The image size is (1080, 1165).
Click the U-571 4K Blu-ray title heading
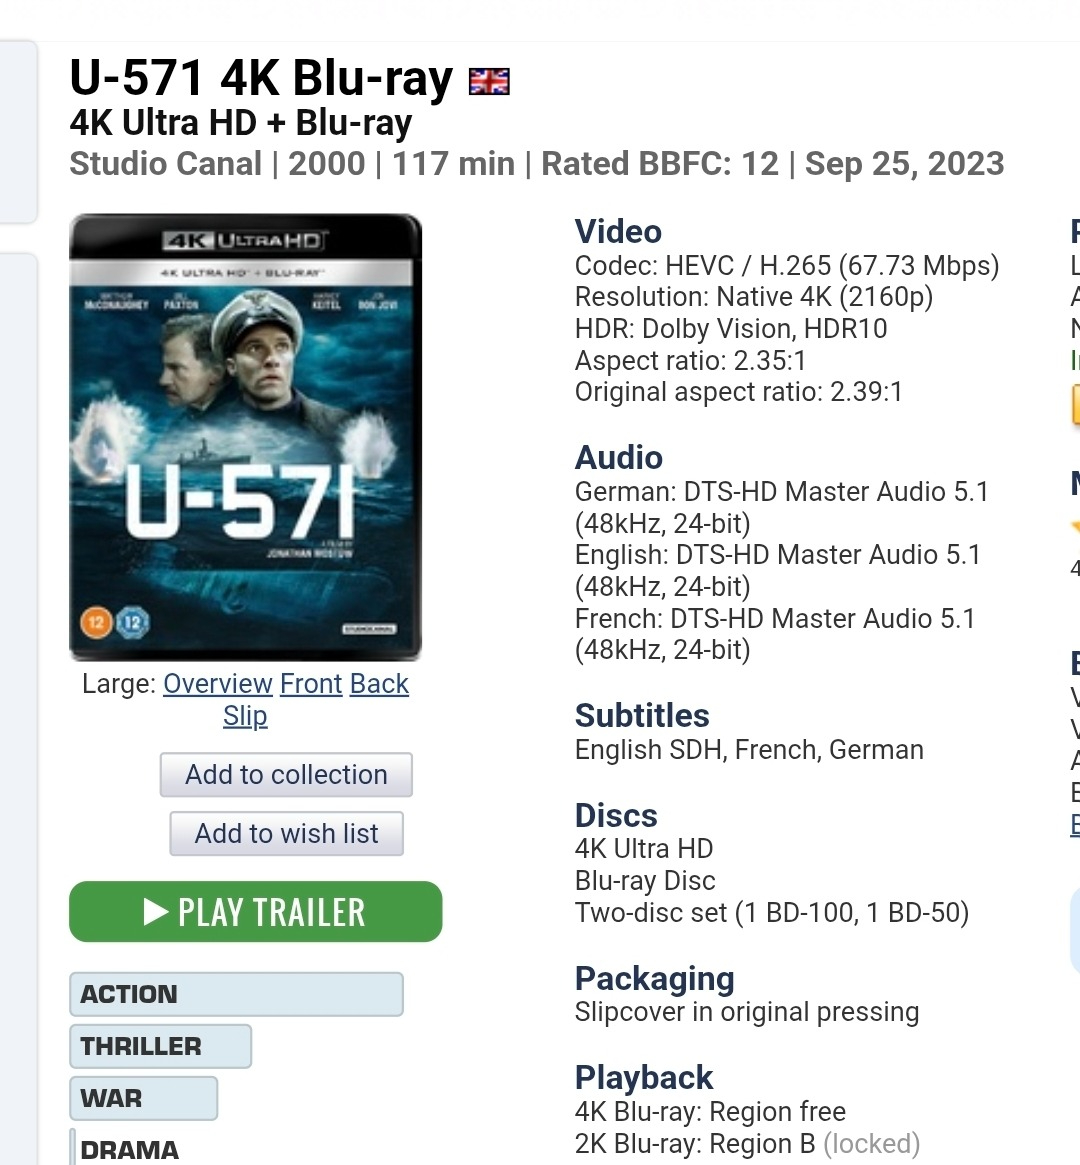261,78
